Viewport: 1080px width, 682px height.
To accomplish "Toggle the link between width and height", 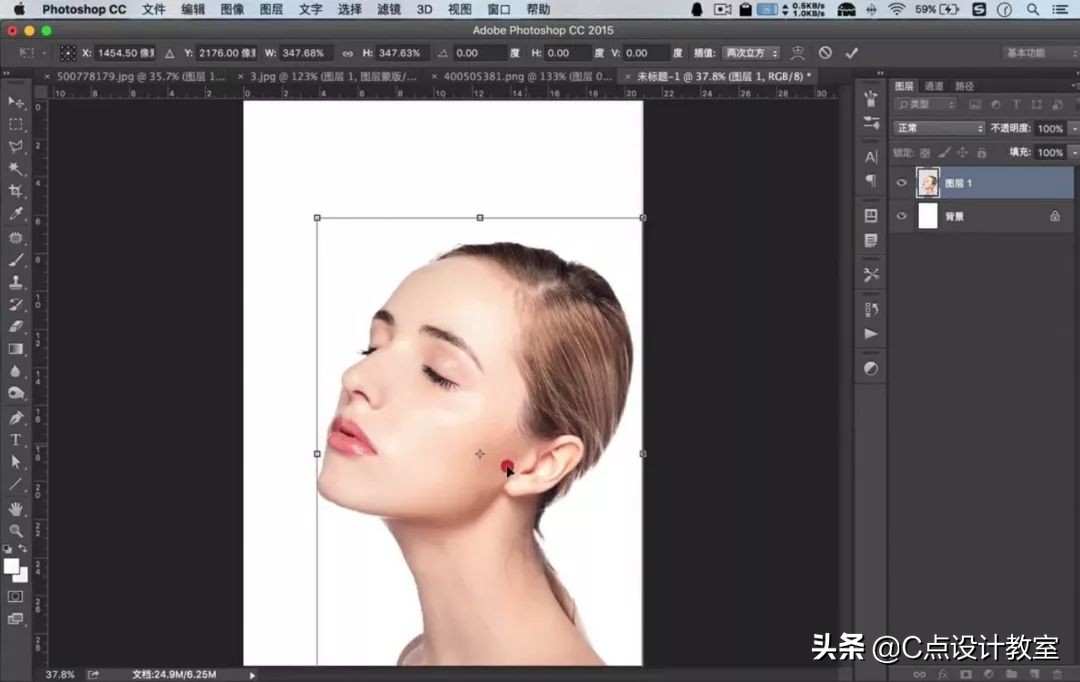I will click(x=347, y=53).
